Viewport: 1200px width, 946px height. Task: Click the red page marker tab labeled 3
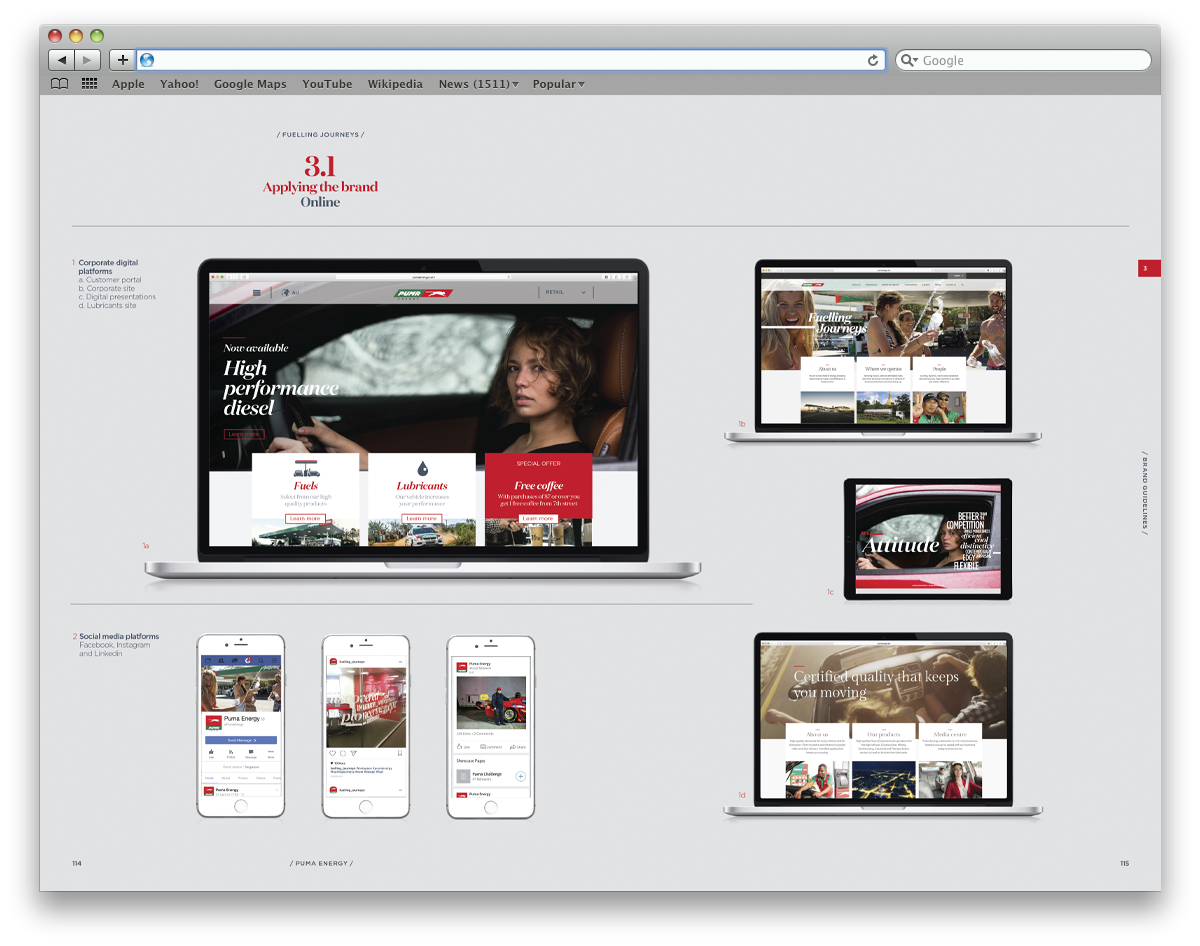click(1149, 268)
